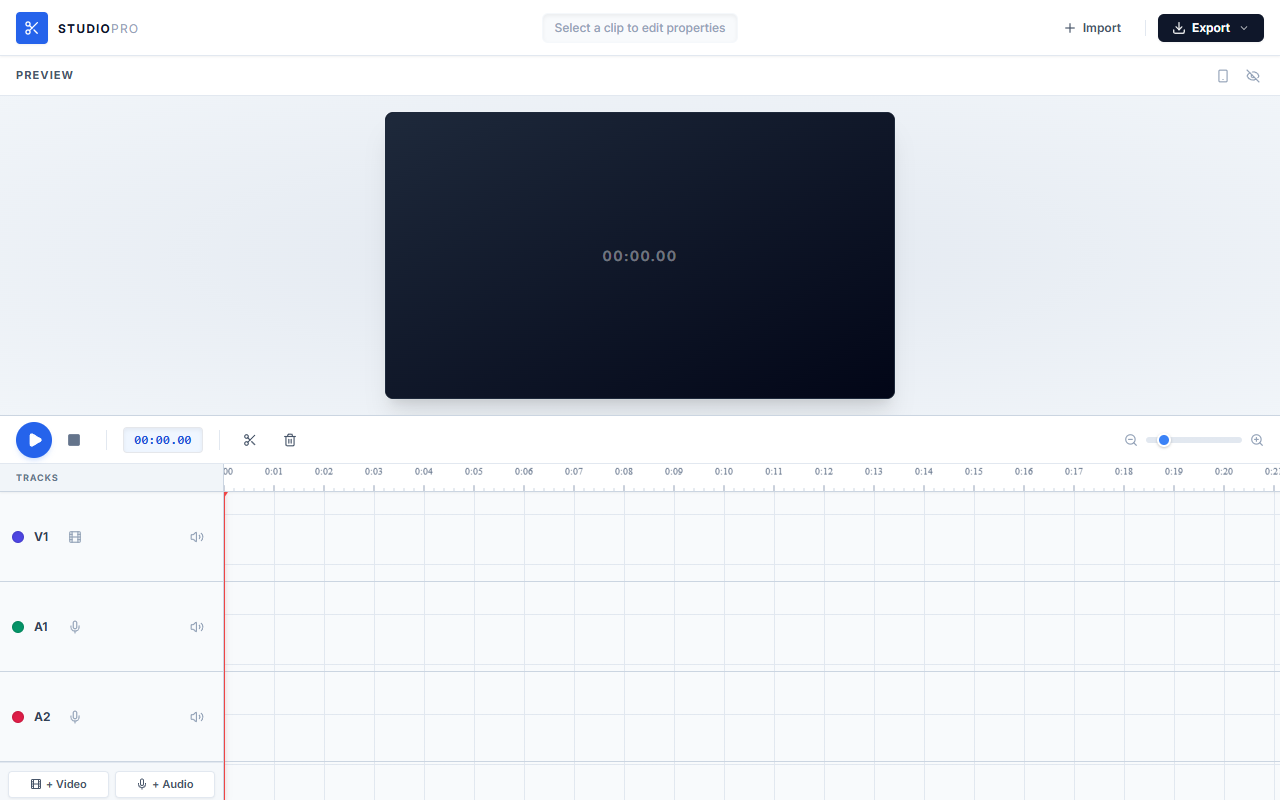
Task: Zoom in the timeline
Action: tap(1257, 440)
